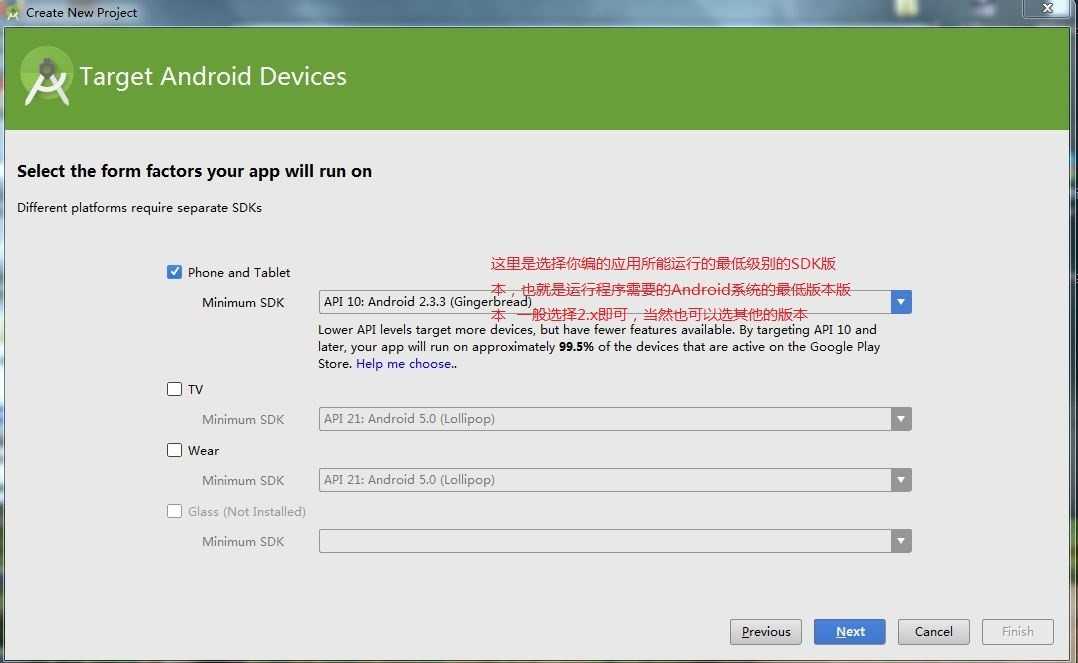Click the Minimum SDK label under Wear
This screenshot has width=1078, height=663.
click(x=243, y=481)
